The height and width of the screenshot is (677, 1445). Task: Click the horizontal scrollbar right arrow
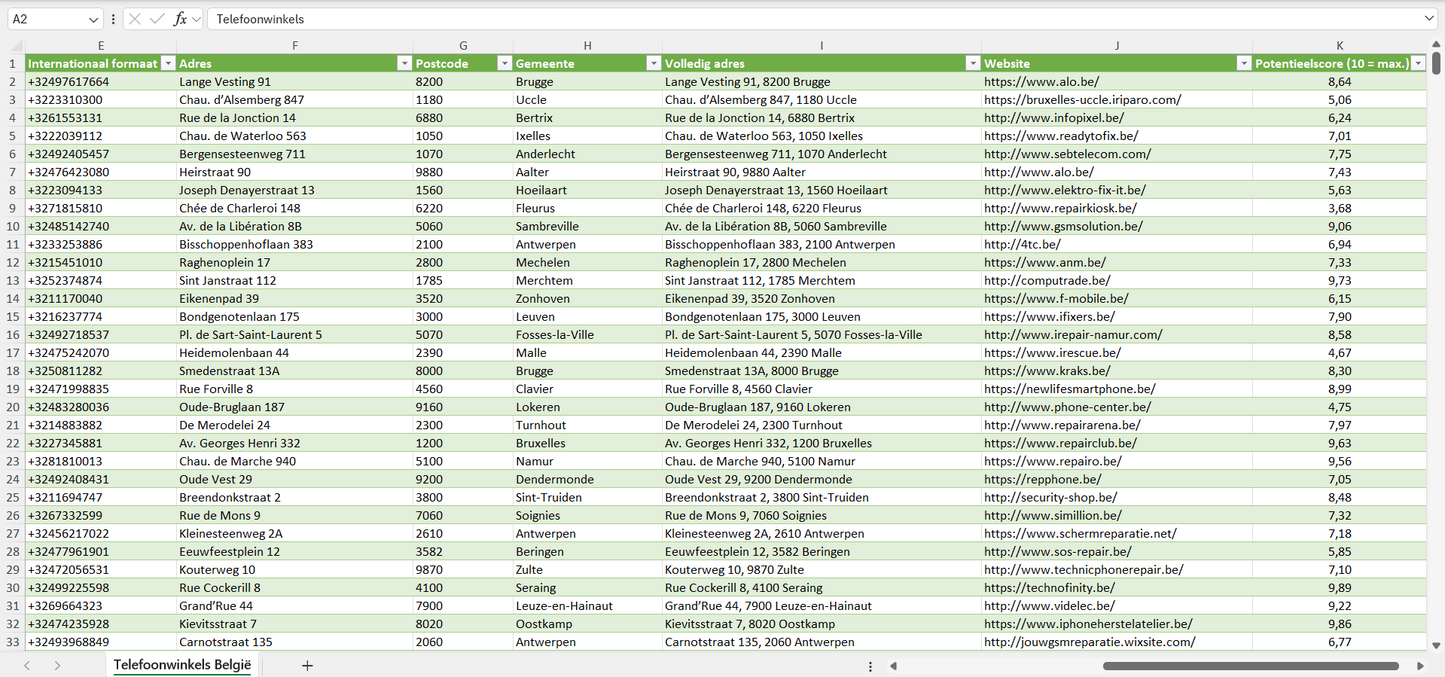pos(1420,666)
